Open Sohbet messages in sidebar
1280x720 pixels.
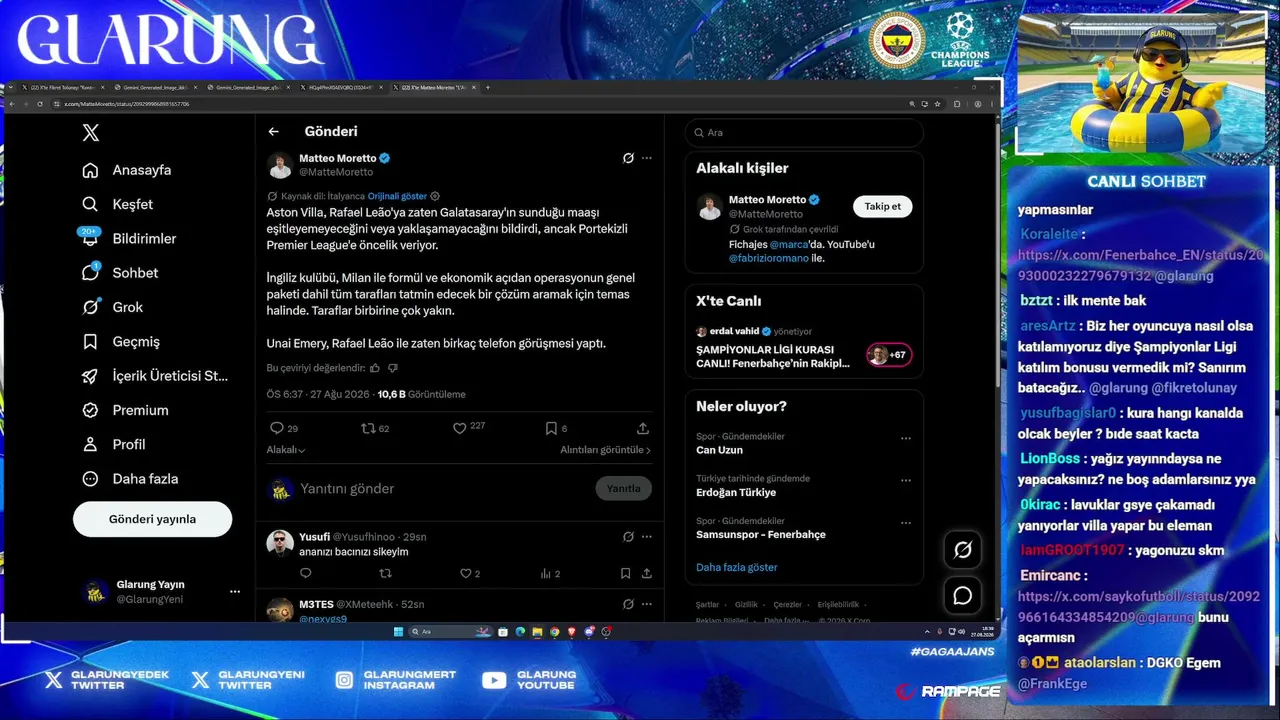coord(121,272)
